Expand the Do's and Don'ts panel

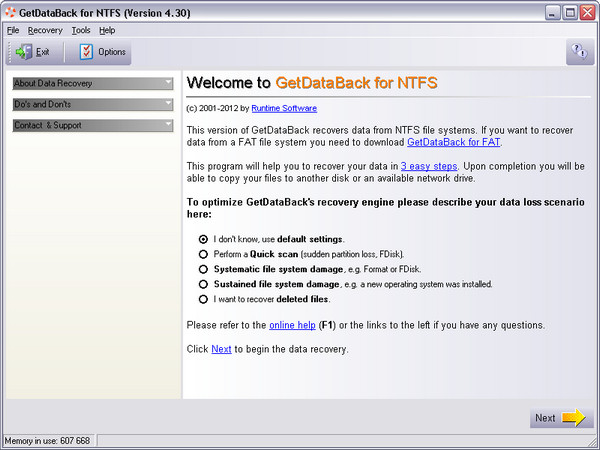coord(92,104)
